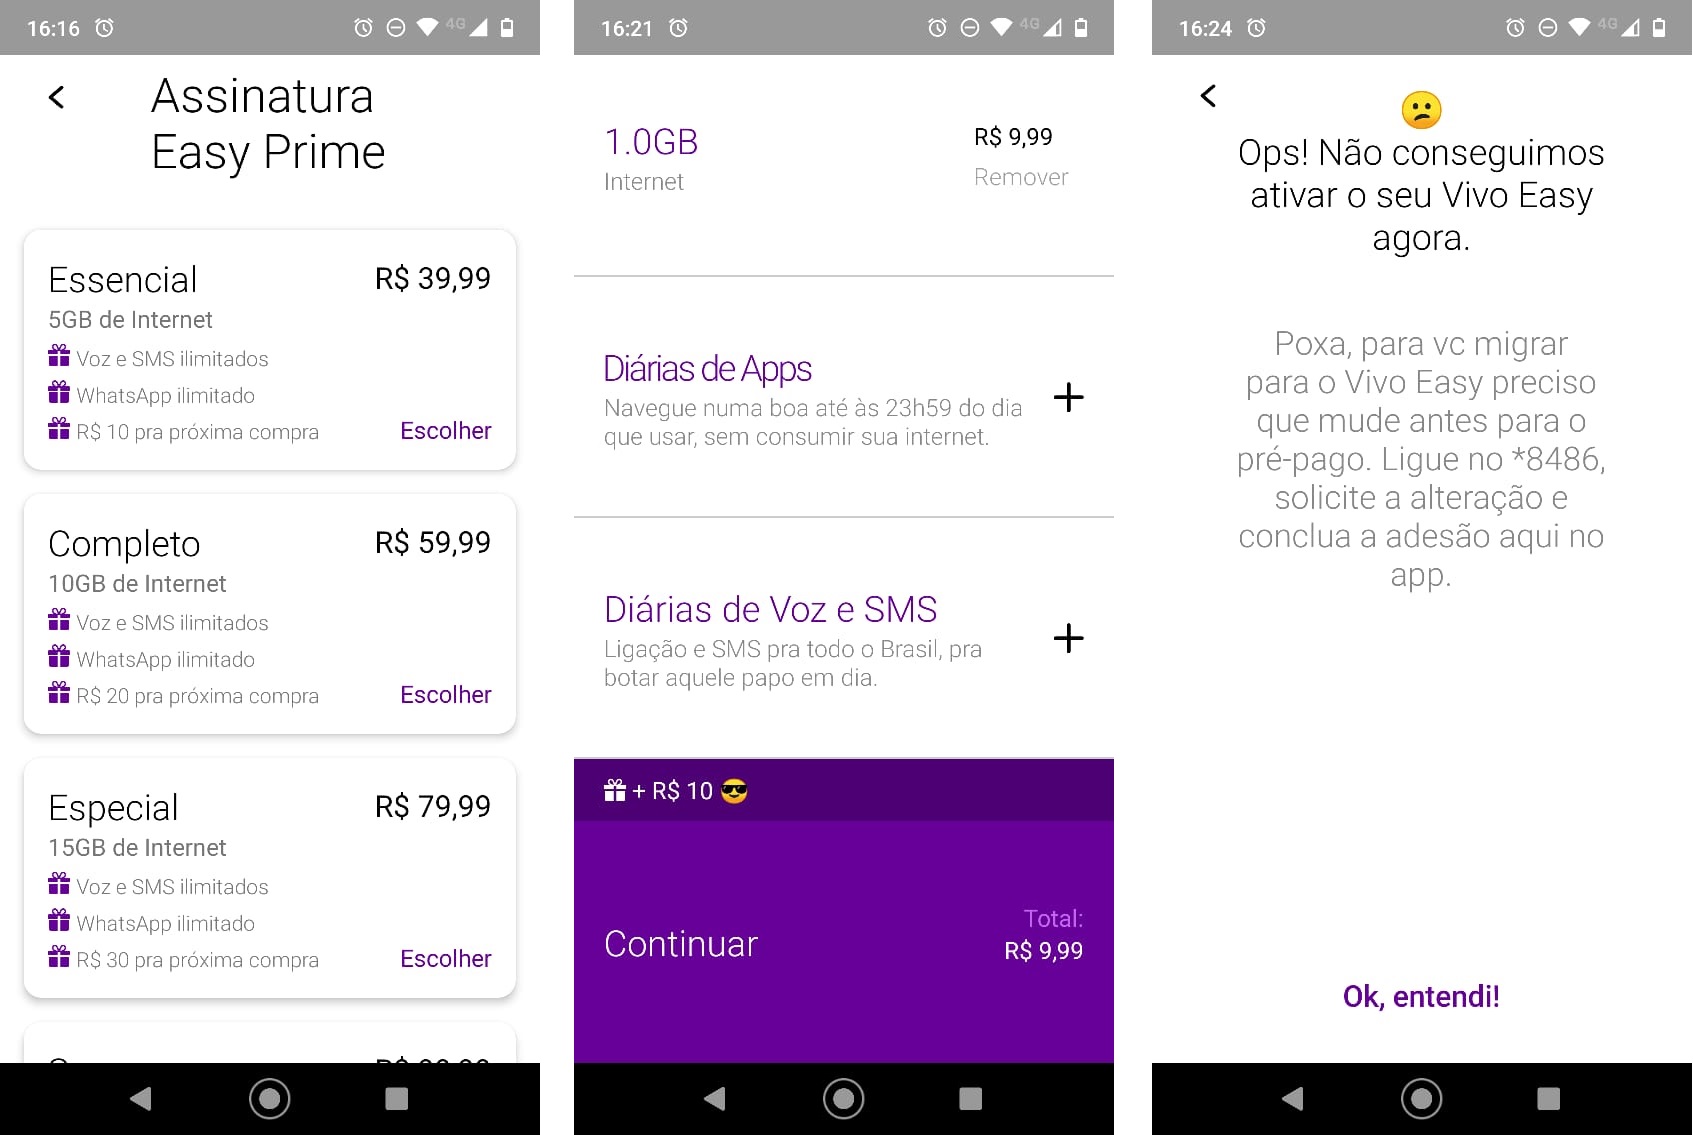Tap back arrow on the error screen
This screenshot has width=1693, height=1135.
click(x=1208, y=96)
